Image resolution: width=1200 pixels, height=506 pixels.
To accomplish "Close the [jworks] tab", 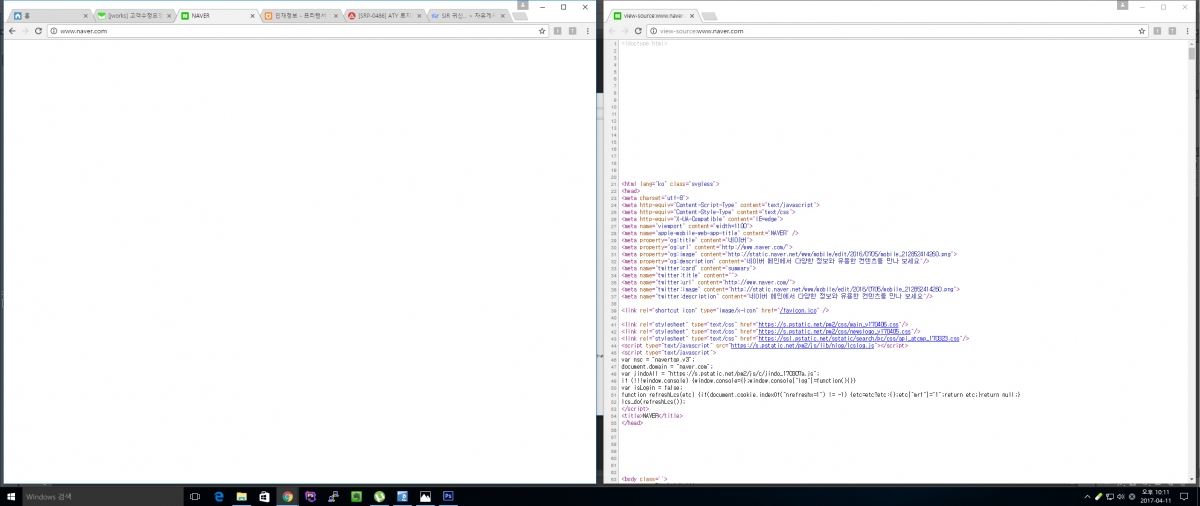I will click(x=168, y=16).
